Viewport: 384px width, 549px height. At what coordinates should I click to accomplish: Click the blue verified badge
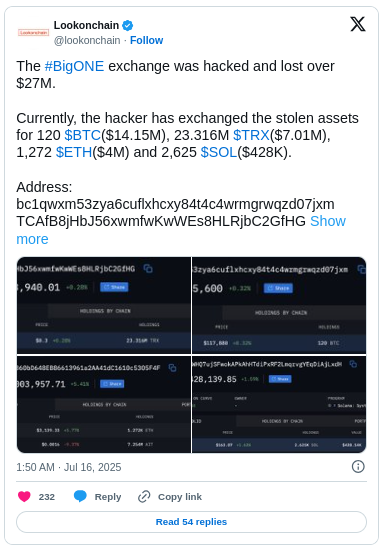(x=127, y=25)
